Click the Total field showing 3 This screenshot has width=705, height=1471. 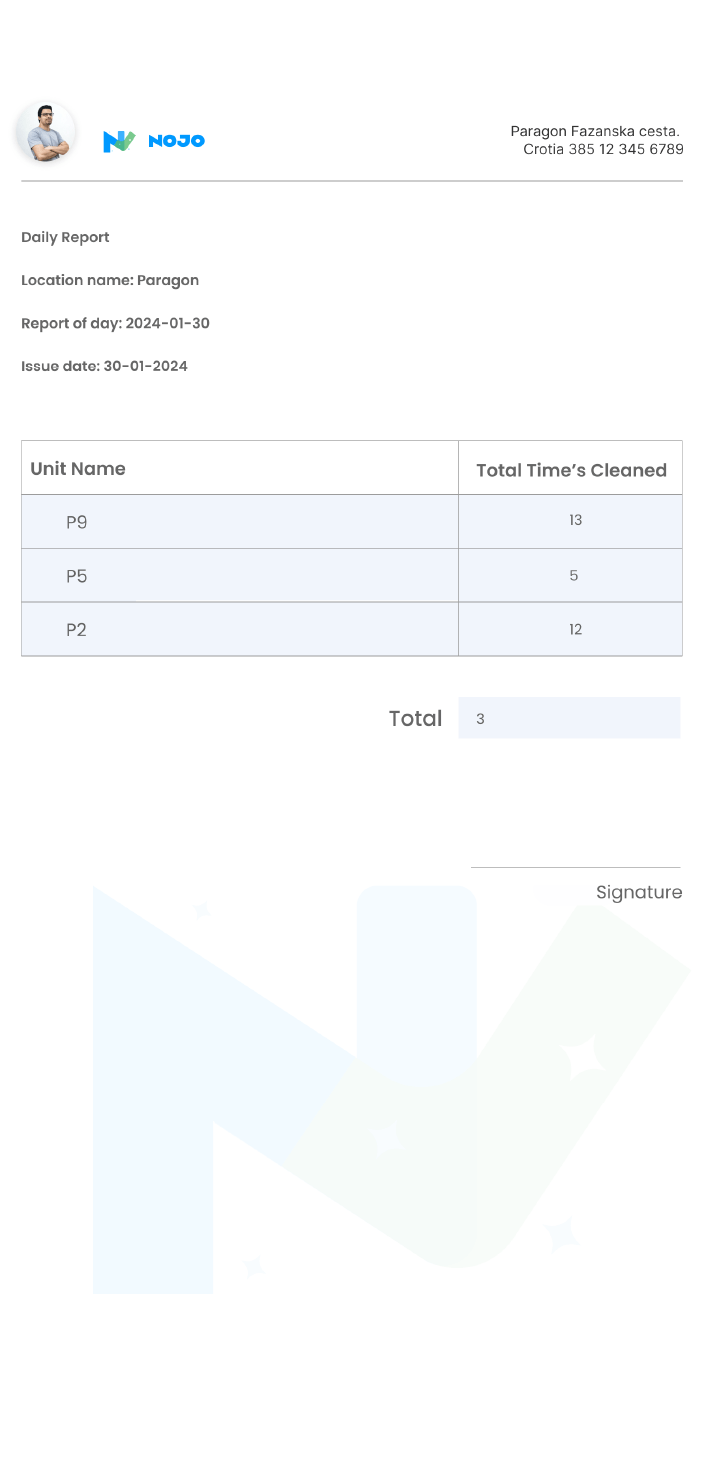point(569,718)
